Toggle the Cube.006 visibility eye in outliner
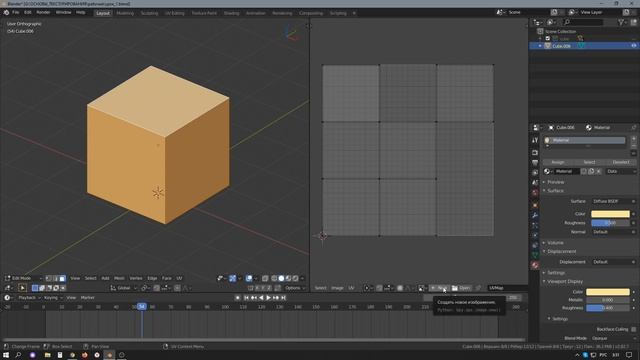640x360 pixels. [x=633, y=46]
